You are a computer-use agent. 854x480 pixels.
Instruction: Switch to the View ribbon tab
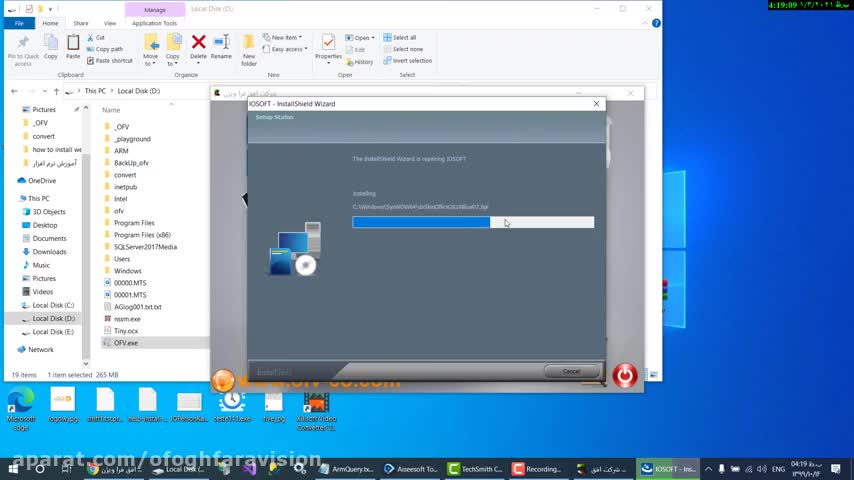tap(110, 23)
